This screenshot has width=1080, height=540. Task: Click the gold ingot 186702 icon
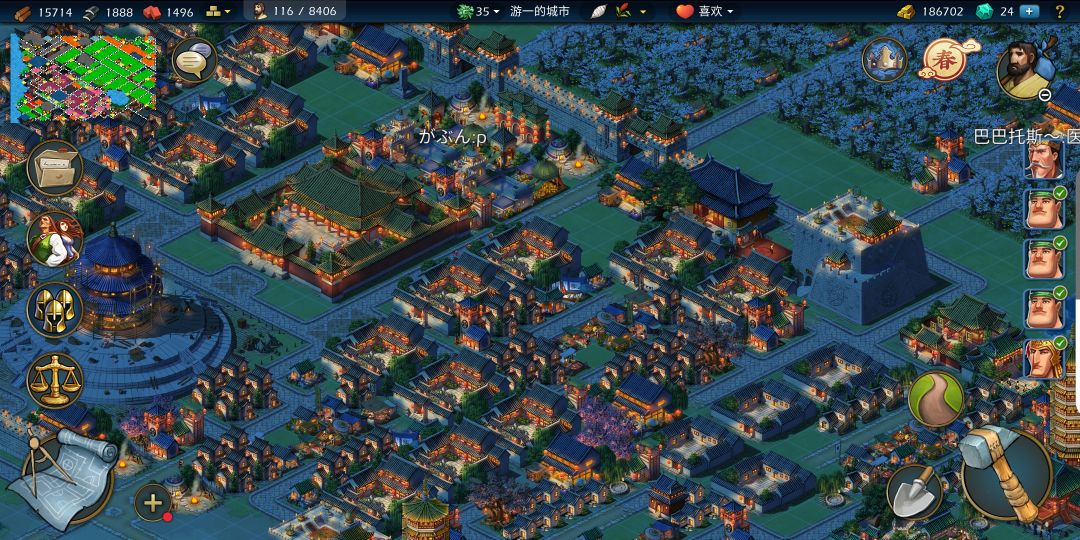(x=906, y=12)
